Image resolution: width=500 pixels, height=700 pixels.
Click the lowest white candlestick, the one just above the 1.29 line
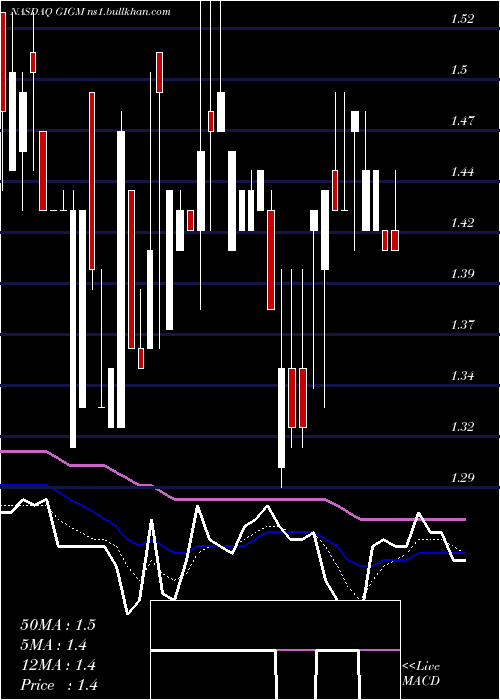coord(281,418)
